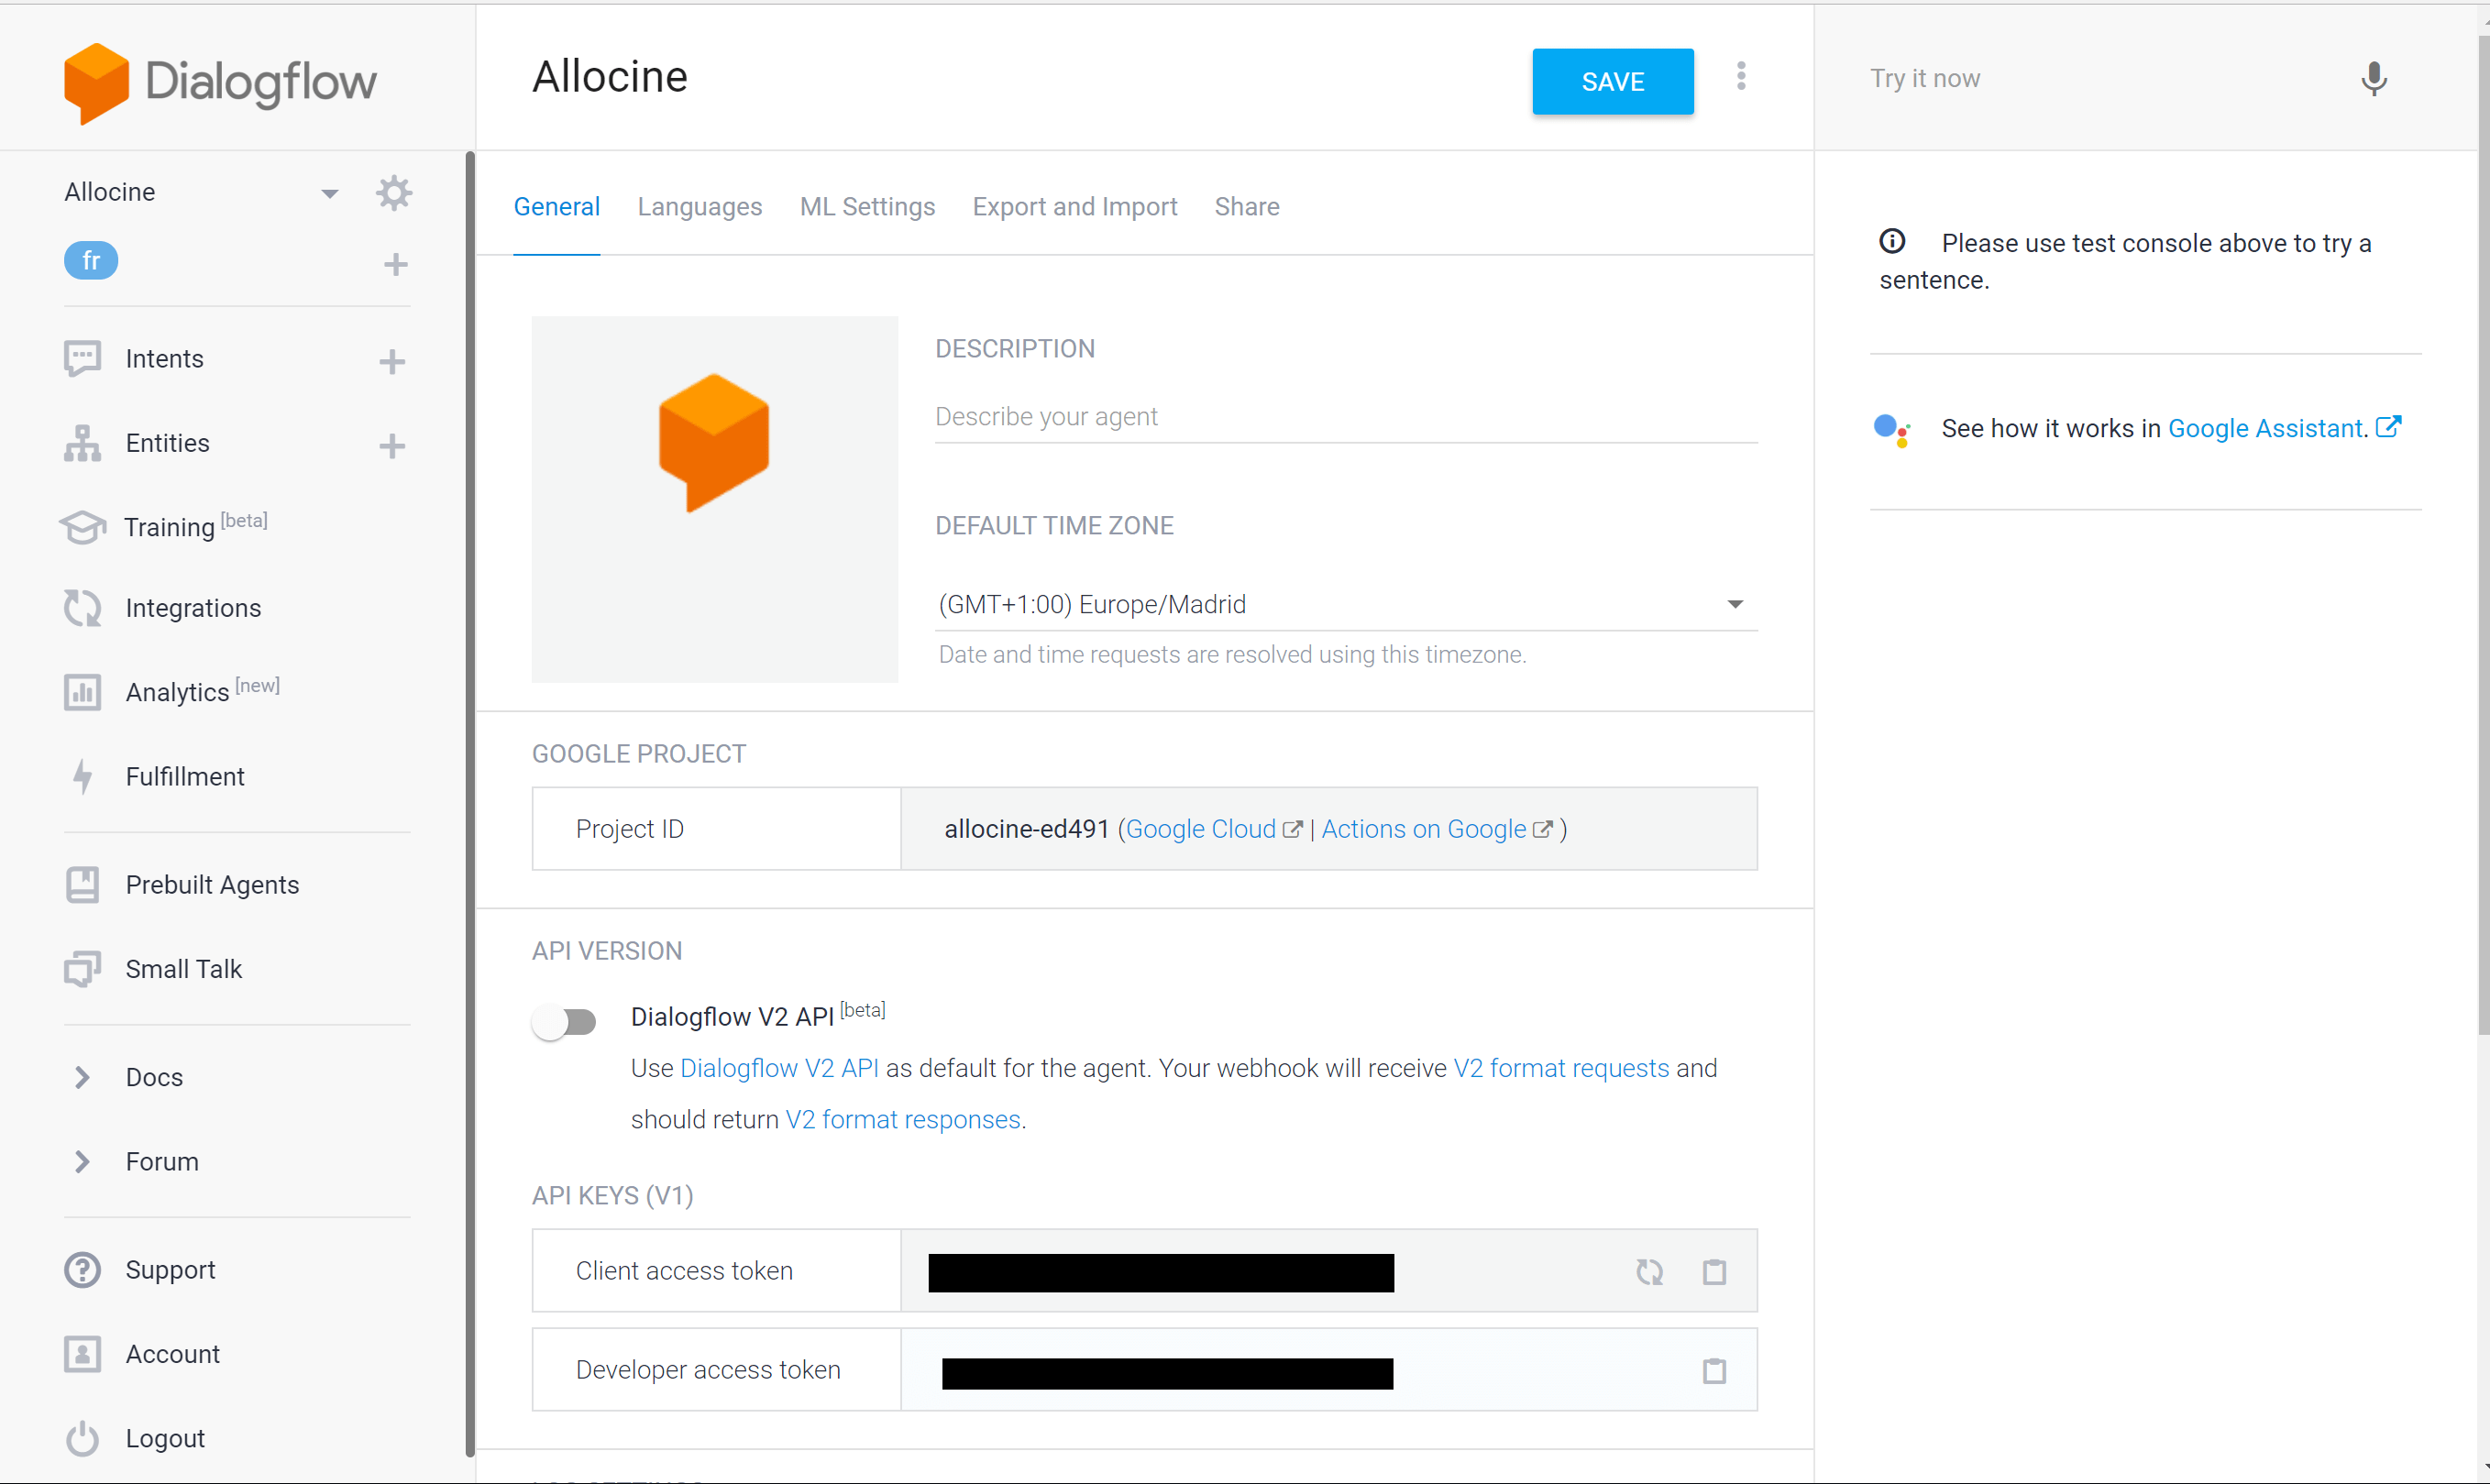Enable the Dialogflow V2 API toggle

pyautogui.click(x=564, y=1021)
